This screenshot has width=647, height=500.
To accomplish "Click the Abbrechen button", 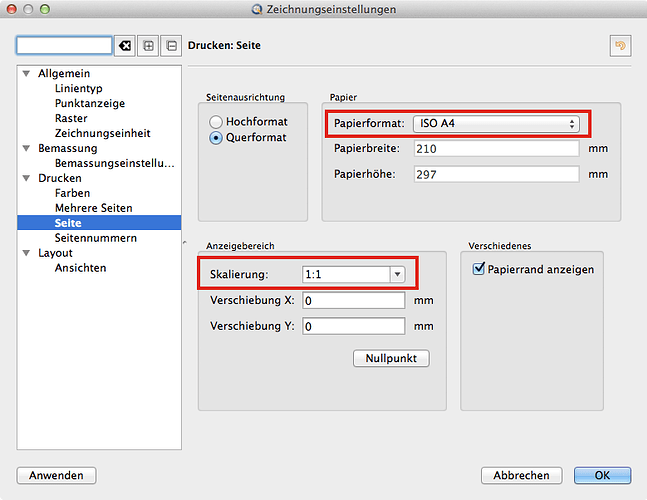I will coord(520,475).
